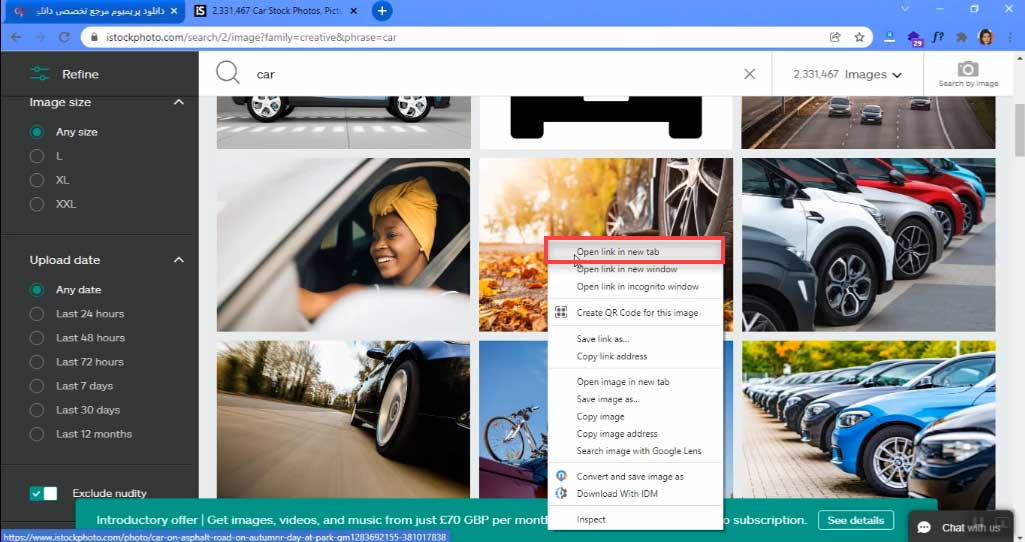This screenshot has height=542, width=1025.
Task: Choose Inspect in context menu
Action: tap(635, 519)
